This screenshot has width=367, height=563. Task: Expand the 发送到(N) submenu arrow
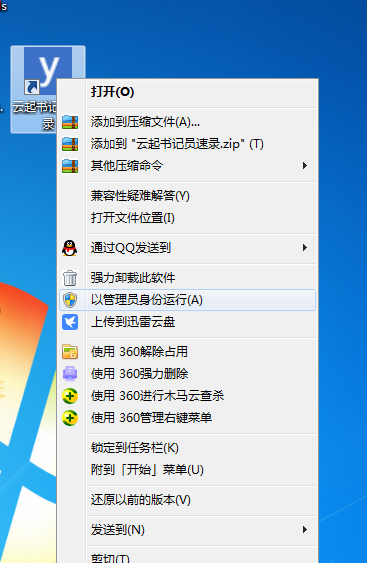pyautogui.click(x=305, y=530)
